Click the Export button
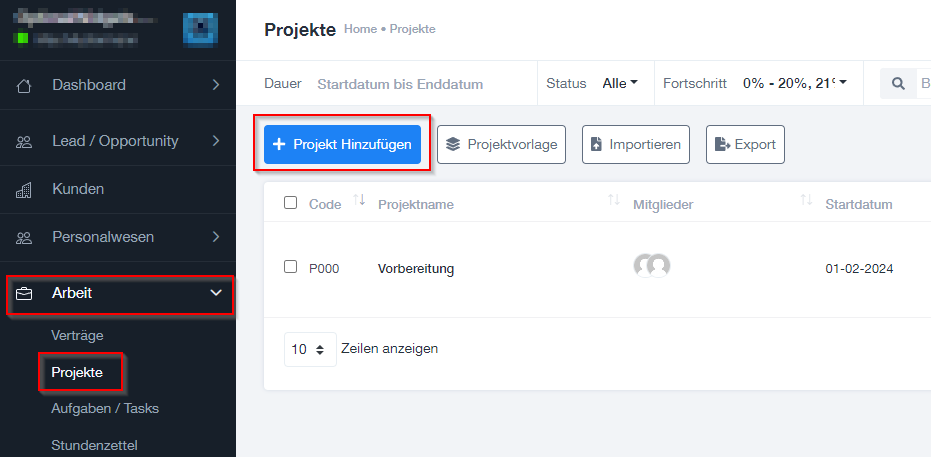This screenshot has height=457, width=931. coord(745,144)
